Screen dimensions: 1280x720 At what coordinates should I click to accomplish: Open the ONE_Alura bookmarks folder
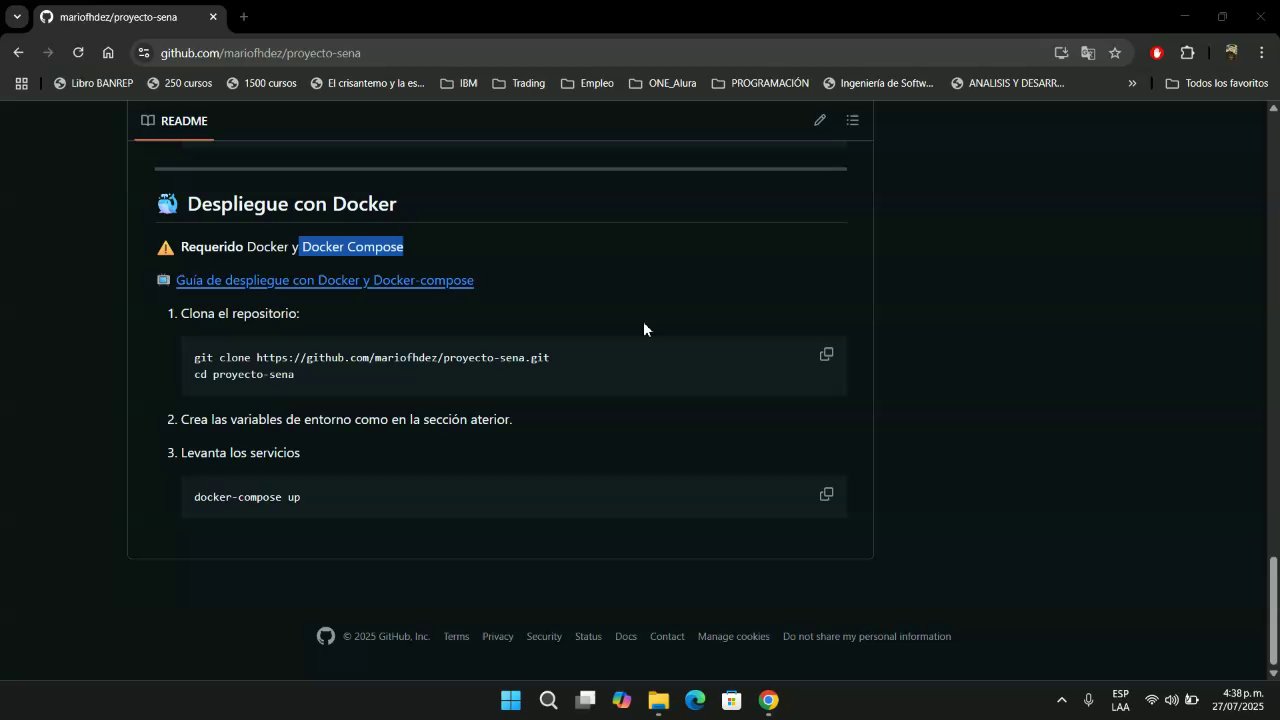click(x=663, y=84)
